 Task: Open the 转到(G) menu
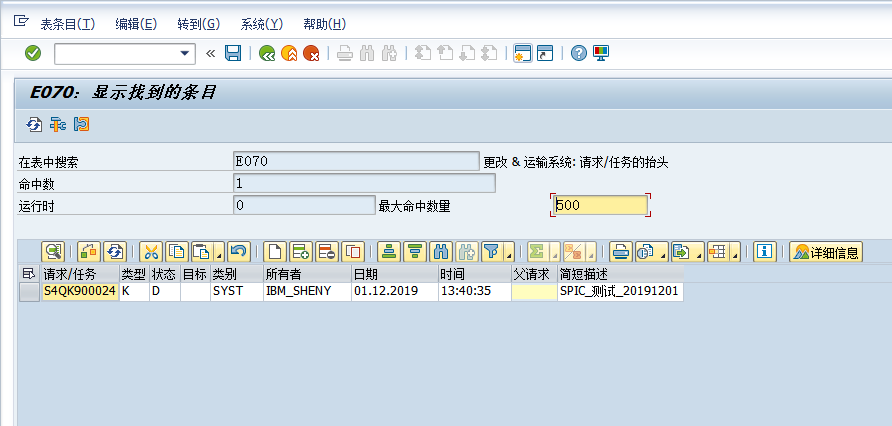click(199, 24)
